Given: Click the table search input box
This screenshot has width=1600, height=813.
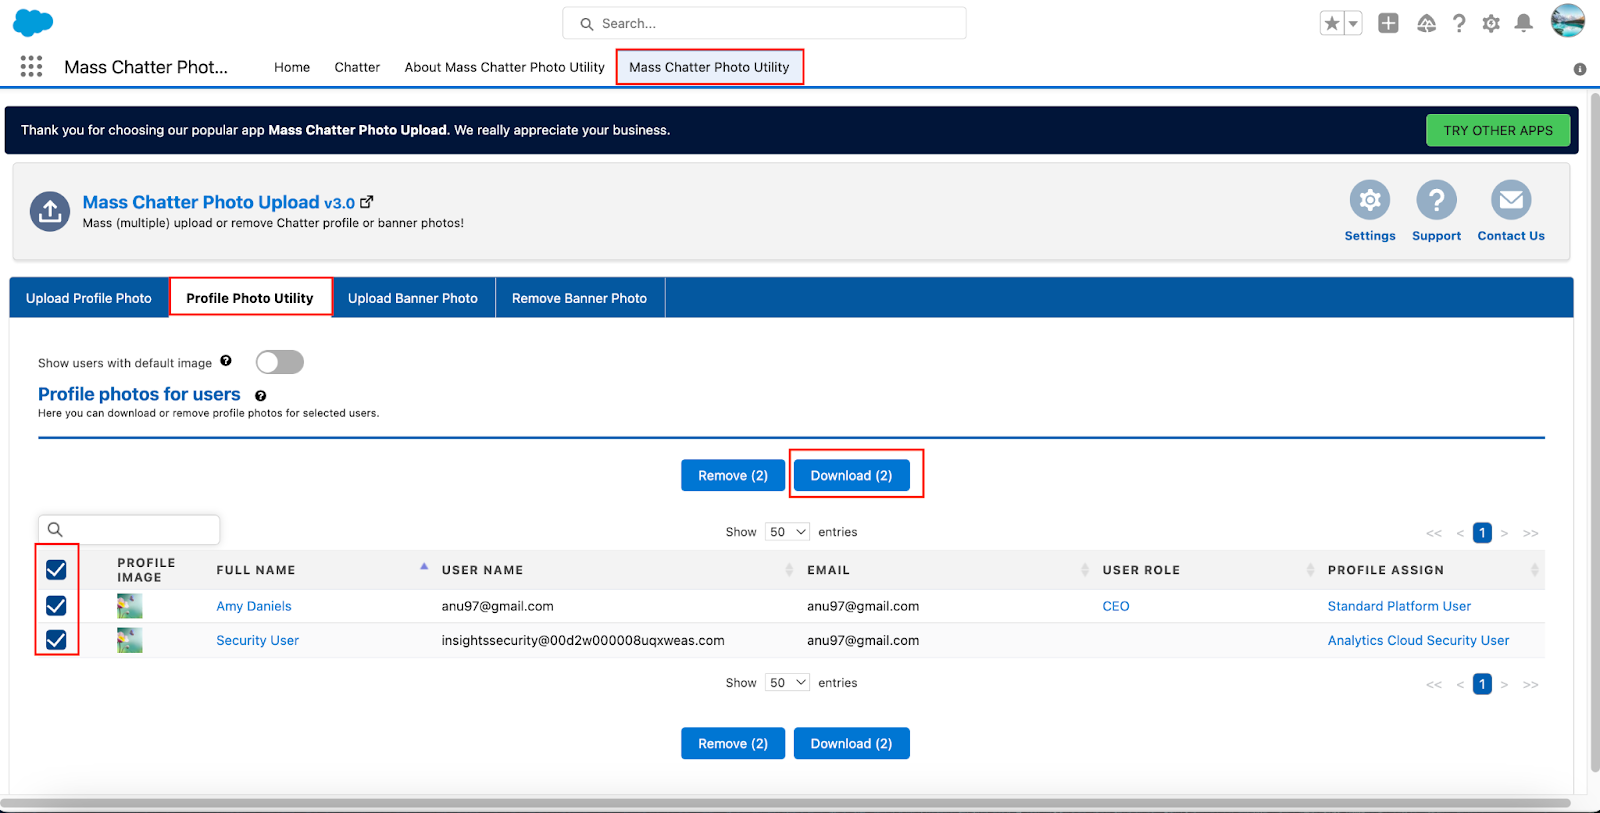Looking at the screenshot, I should coord(129,530).
